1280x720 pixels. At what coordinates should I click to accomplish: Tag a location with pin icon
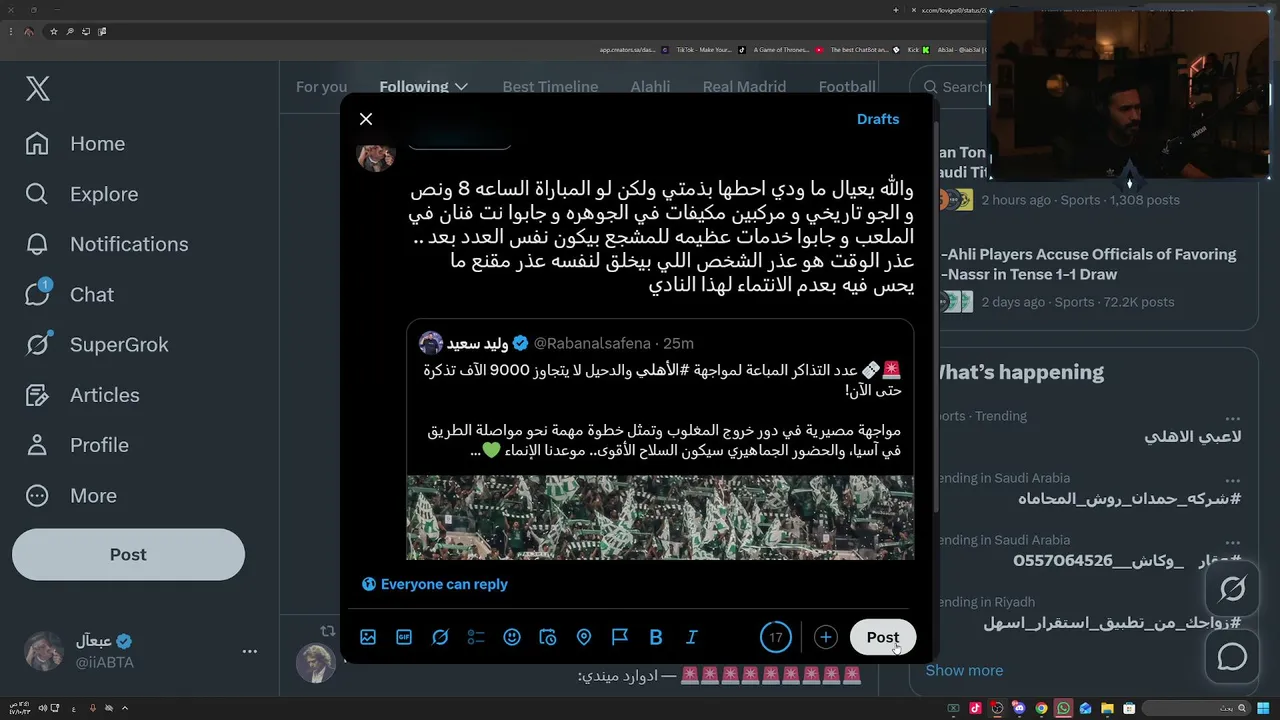pos(584,637)
